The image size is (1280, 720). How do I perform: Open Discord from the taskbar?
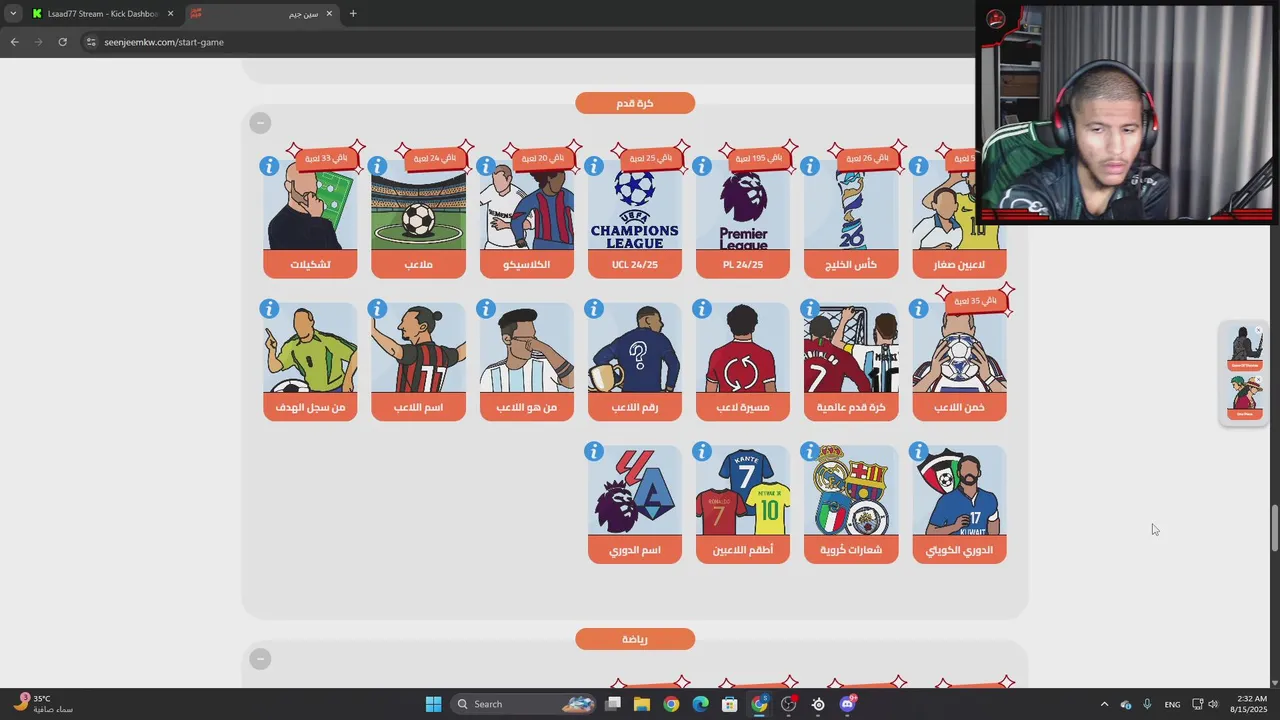click(848, 704)
